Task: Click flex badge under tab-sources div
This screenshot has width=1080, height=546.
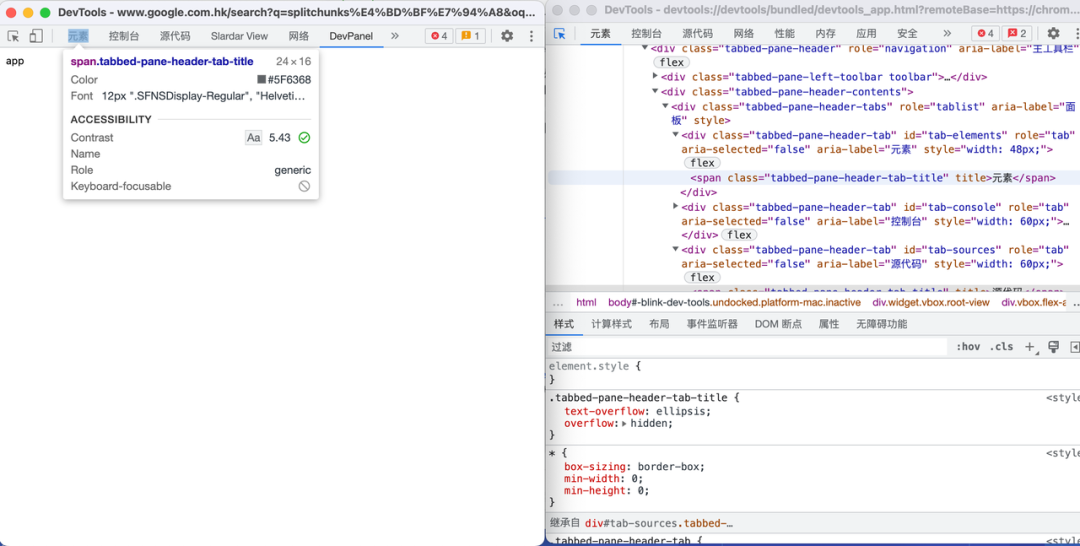Action: coord(702,277)
